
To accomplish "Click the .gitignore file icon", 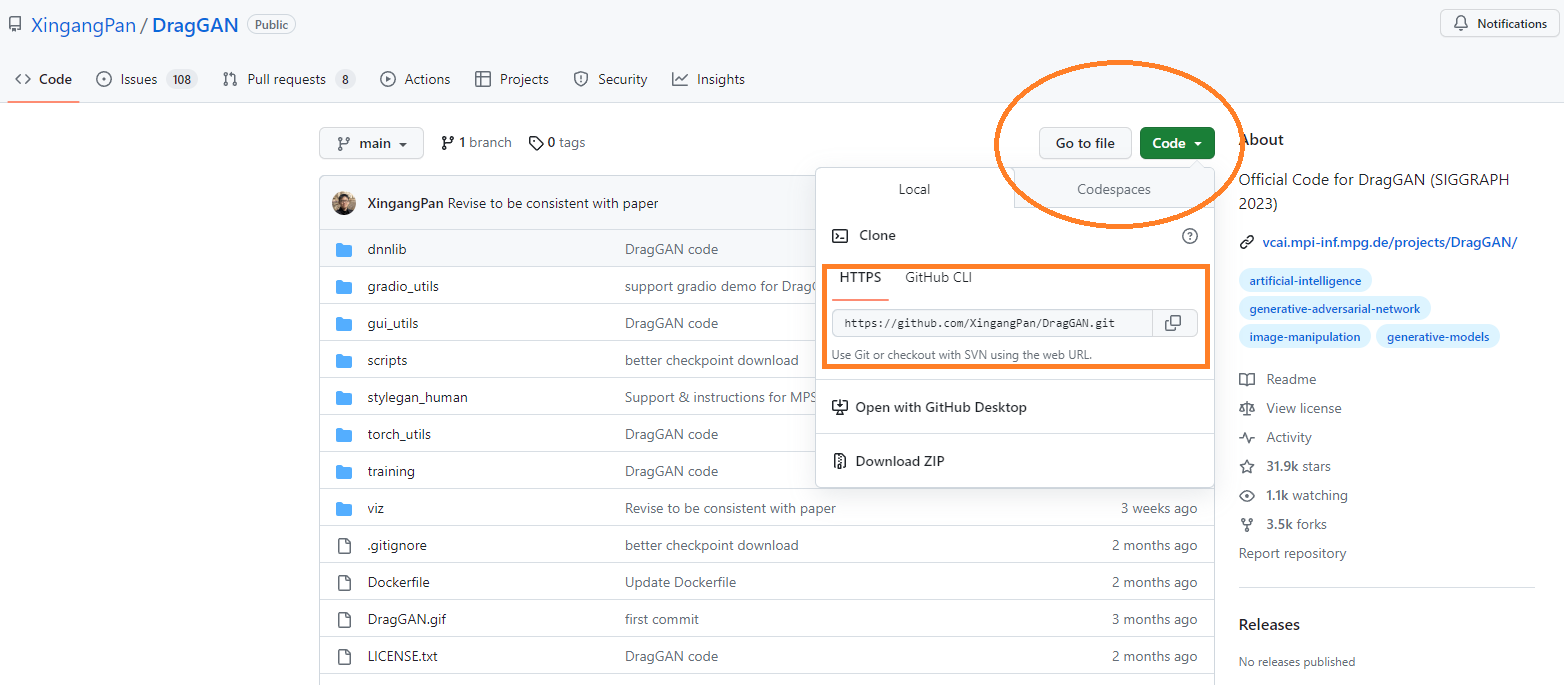I will (x=344, y=545).
